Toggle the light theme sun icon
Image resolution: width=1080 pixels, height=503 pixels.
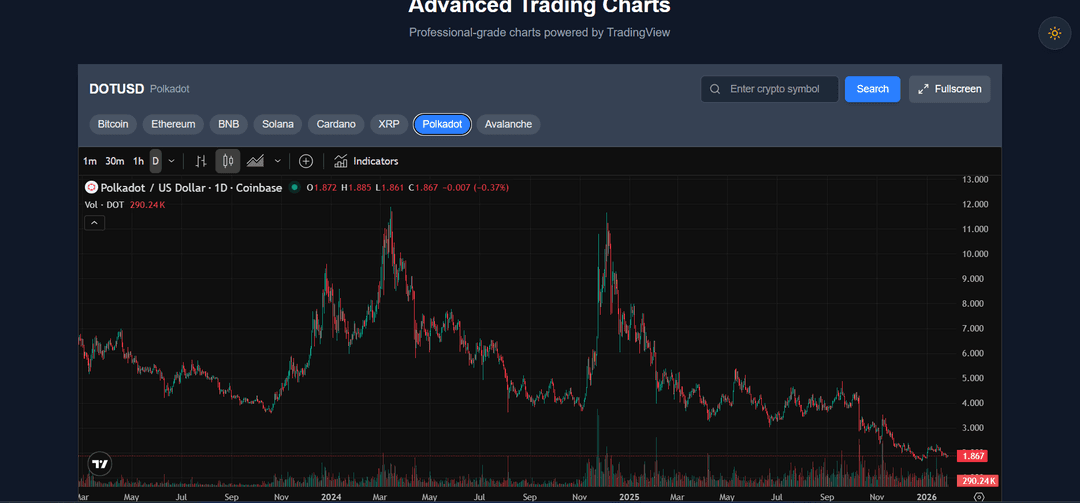click(x=1055, y=33)
